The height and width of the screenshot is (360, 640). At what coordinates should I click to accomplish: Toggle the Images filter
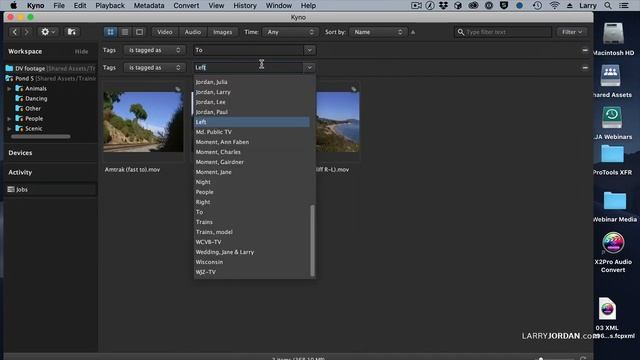click(x=222, y=32)
